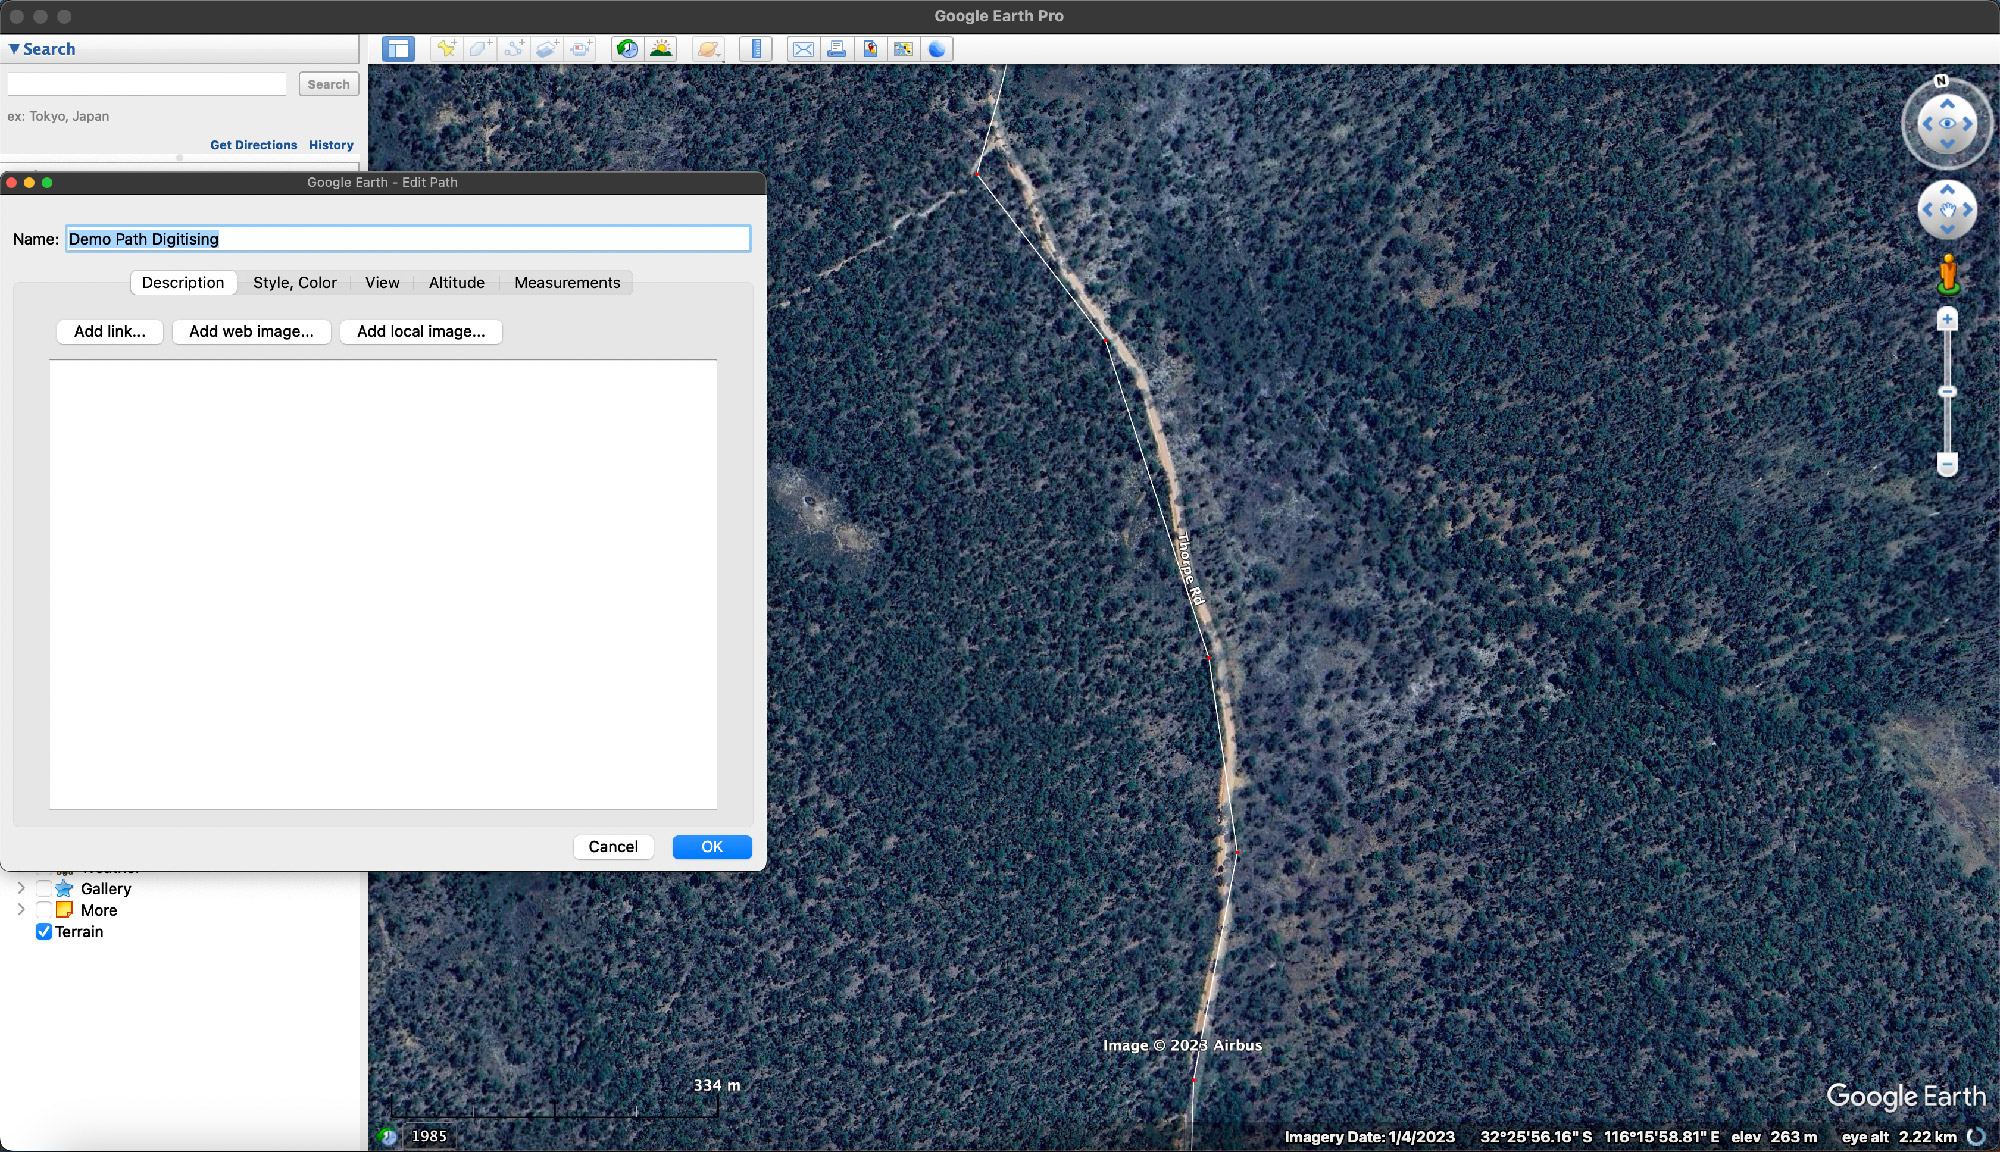The image size is (2000, 1152).
Task: Click the Search button
Action: [328, 85]
